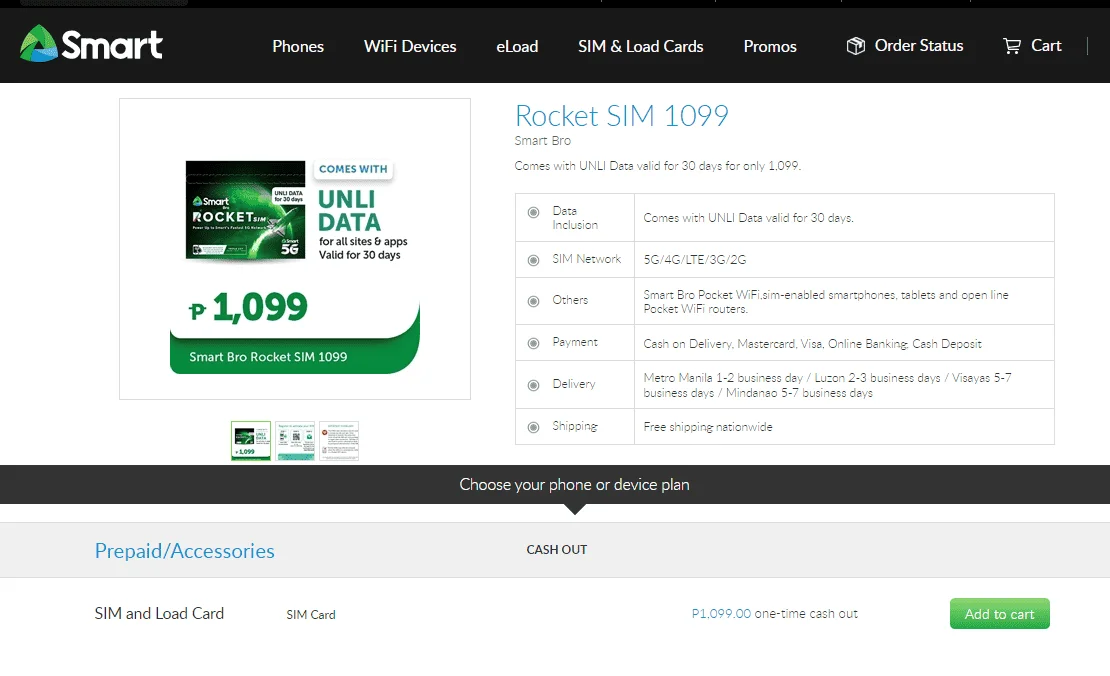Select the Cash on Delivery payment methods text

click(x=812, y=344)
